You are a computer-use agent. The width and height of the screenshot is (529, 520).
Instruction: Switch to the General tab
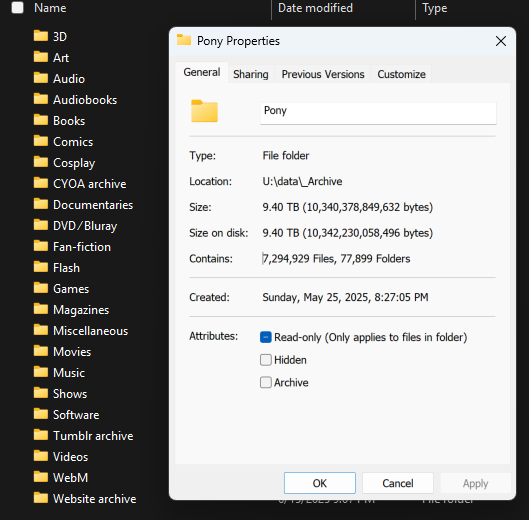202,72
